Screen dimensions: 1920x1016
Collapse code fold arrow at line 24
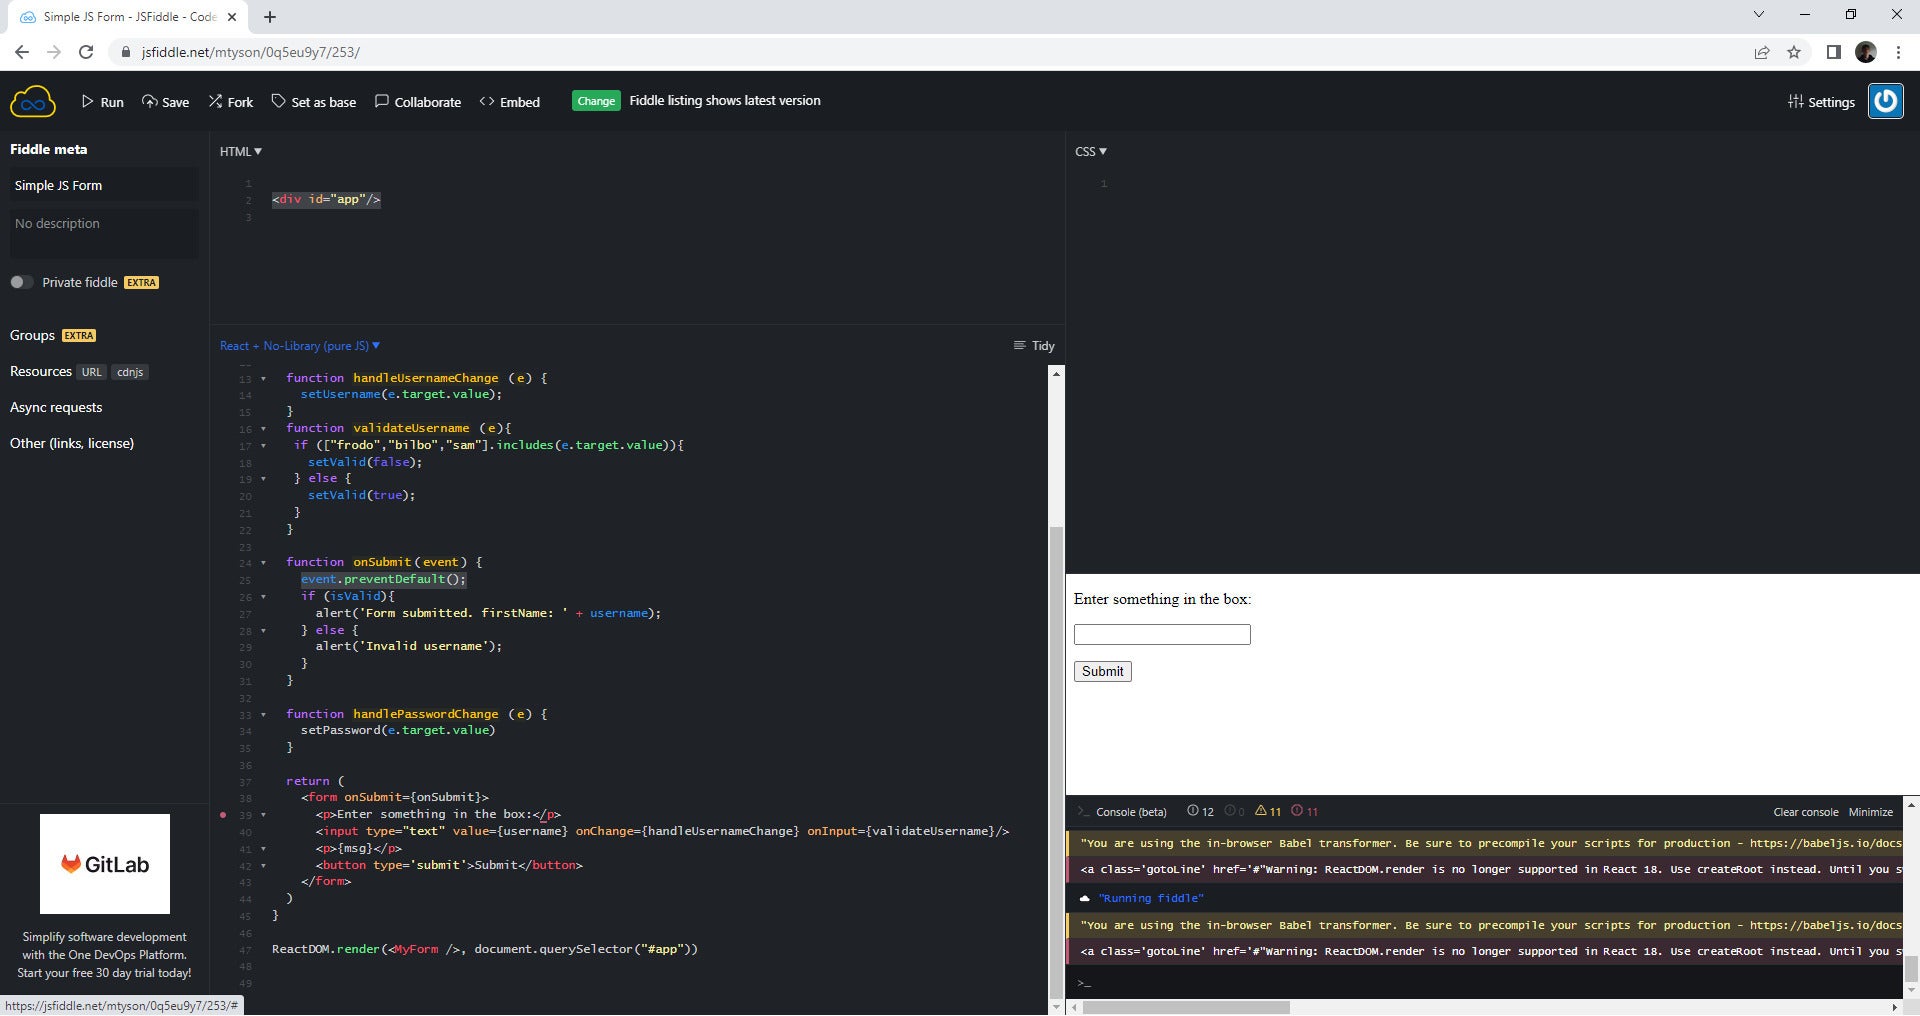263,563
